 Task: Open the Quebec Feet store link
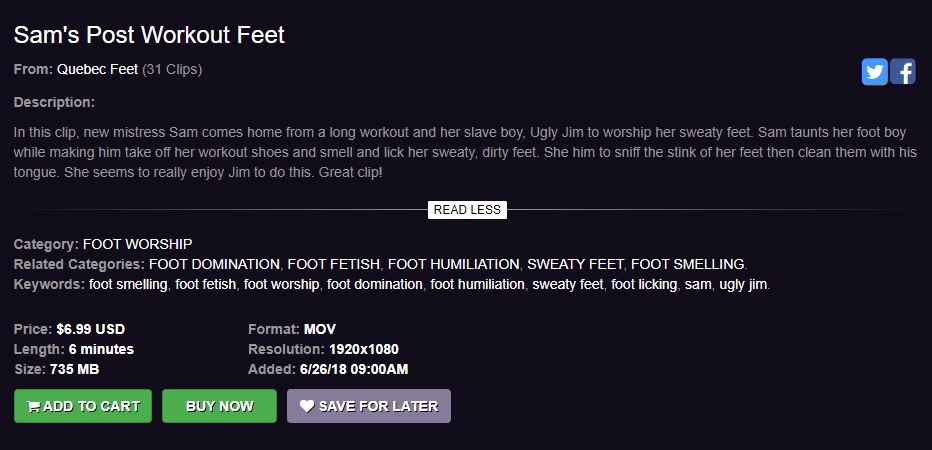click(97, 70)
